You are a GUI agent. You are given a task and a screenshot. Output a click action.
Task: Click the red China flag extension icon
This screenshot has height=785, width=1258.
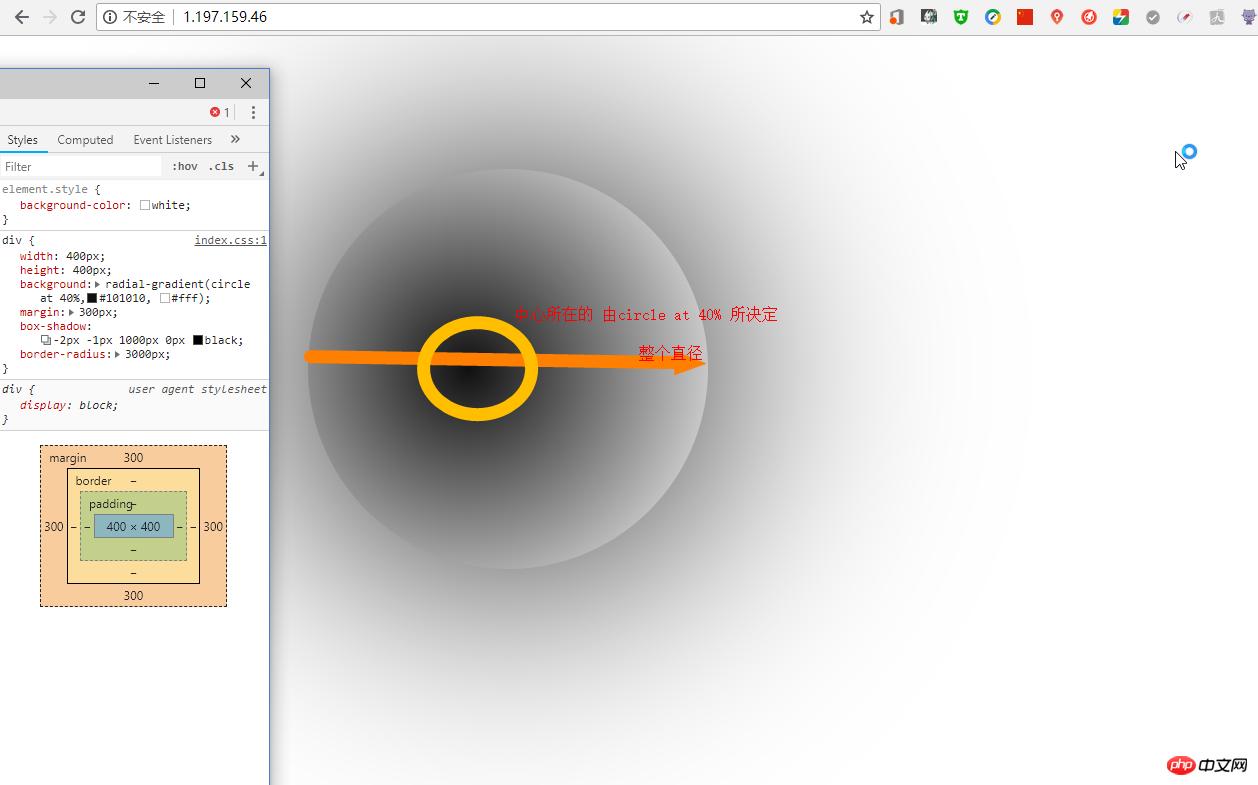(x=1024, y=17)
